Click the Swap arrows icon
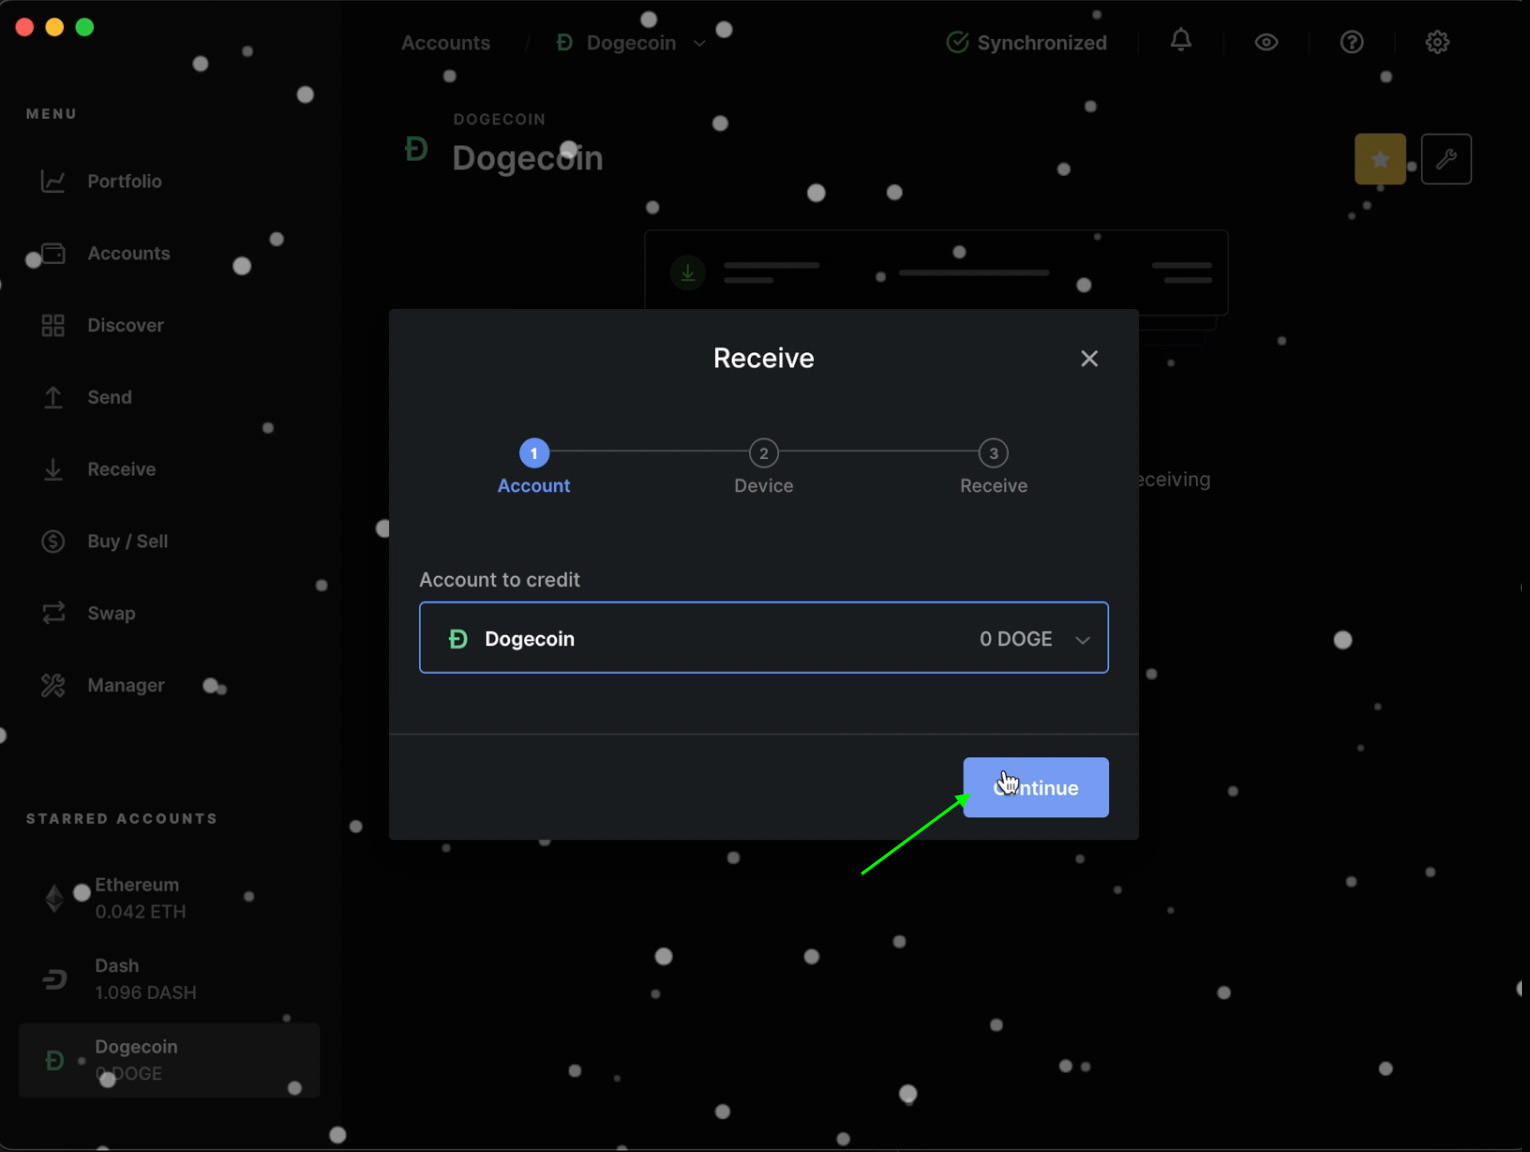This screenshot has width=1530, height=1152. pos(53,613)
